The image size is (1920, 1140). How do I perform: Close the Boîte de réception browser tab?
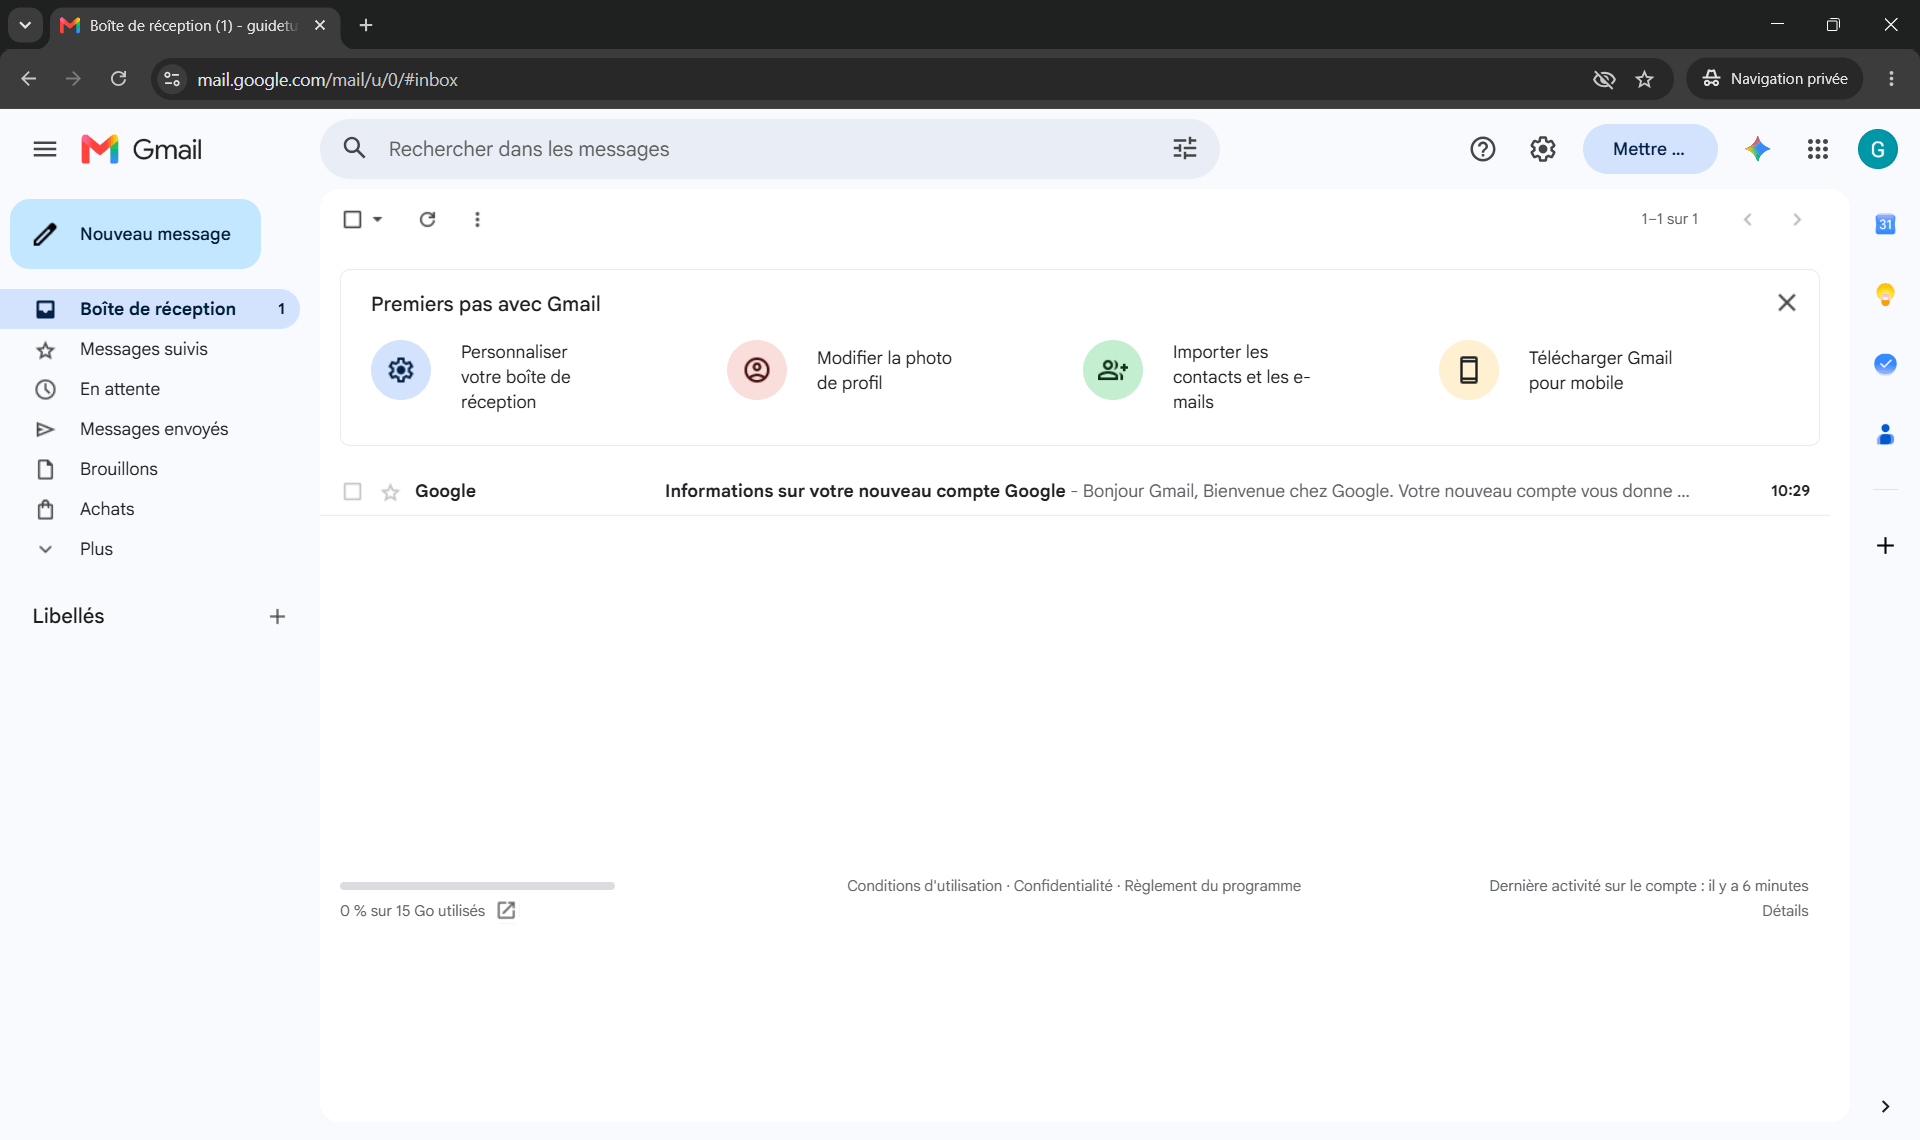tap(320, 25)
